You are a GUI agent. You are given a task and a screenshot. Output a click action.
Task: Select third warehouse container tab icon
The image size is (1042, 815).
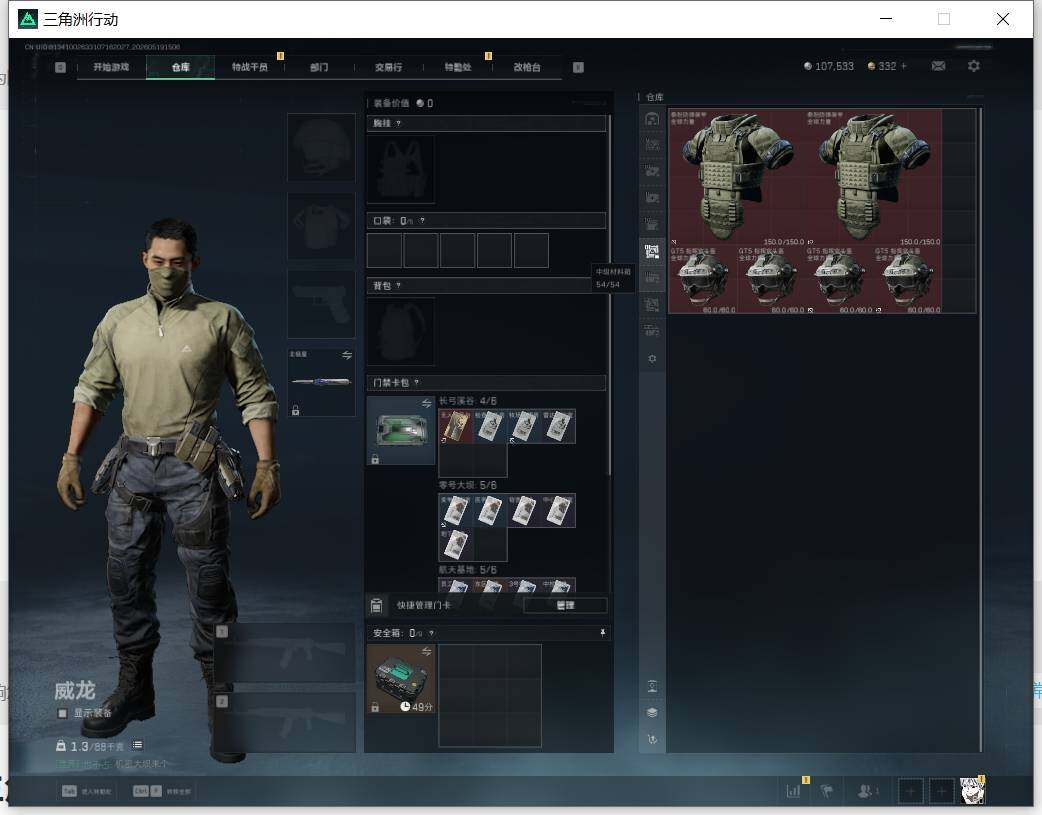(x=652, y=172)
